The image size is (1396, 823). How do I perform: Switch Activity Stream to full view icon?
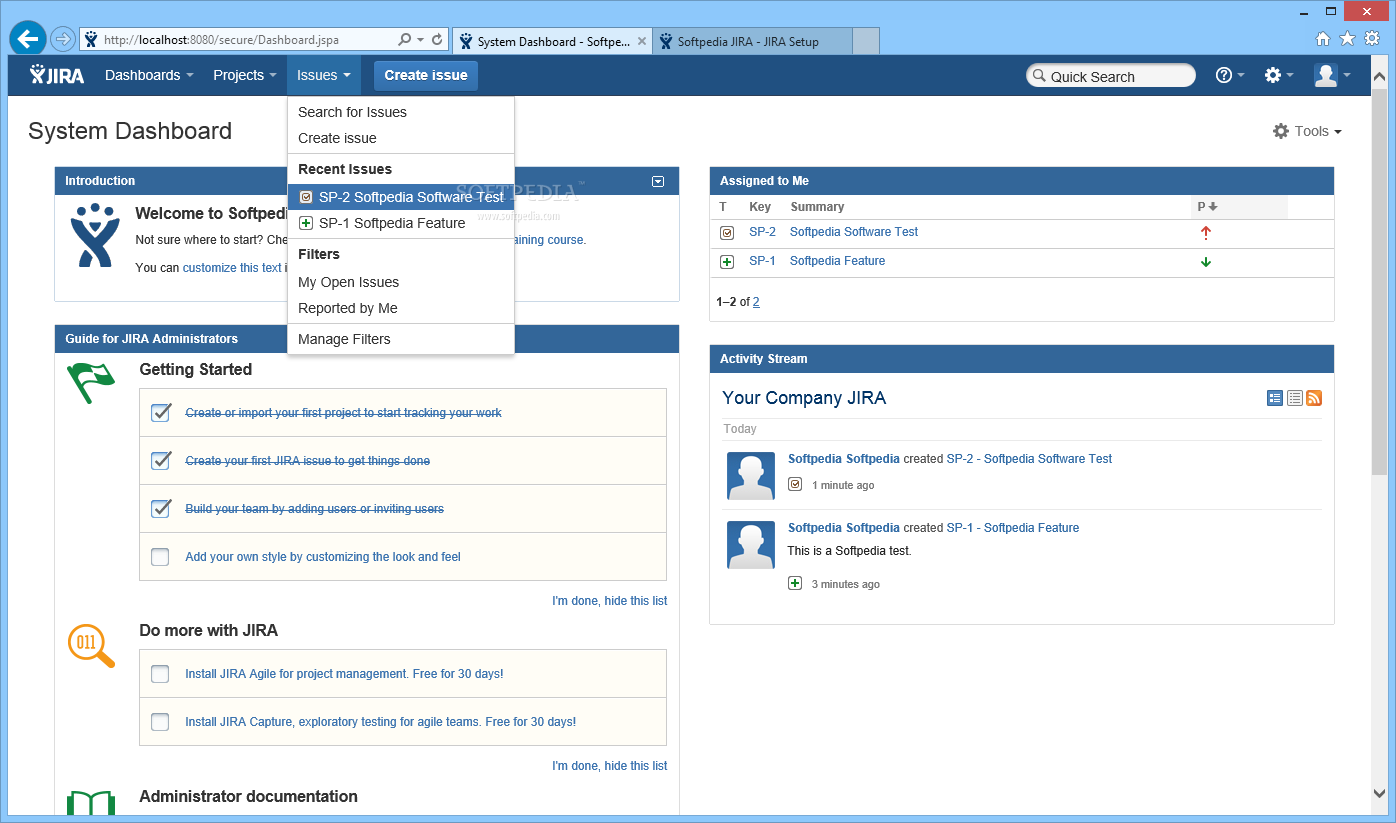click(1275, 398)
